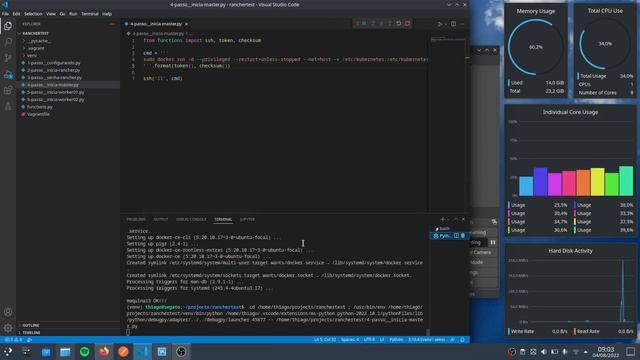The height and width of the screenshot is (360, 640).
Task: Expand the venv folder
Action: coord(32,56)
